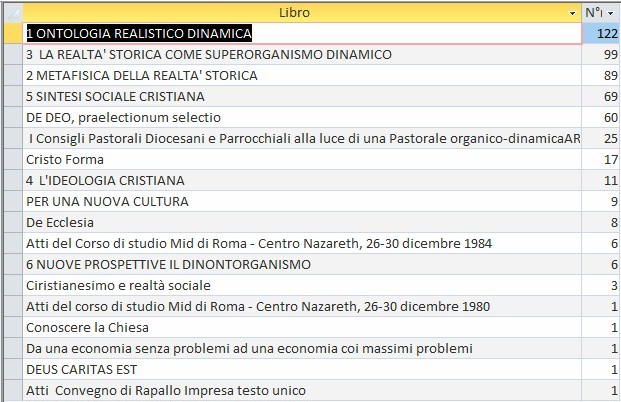Click the De Ecclesia cell
This screenshot has height=402, width=621.
(302, 222)
